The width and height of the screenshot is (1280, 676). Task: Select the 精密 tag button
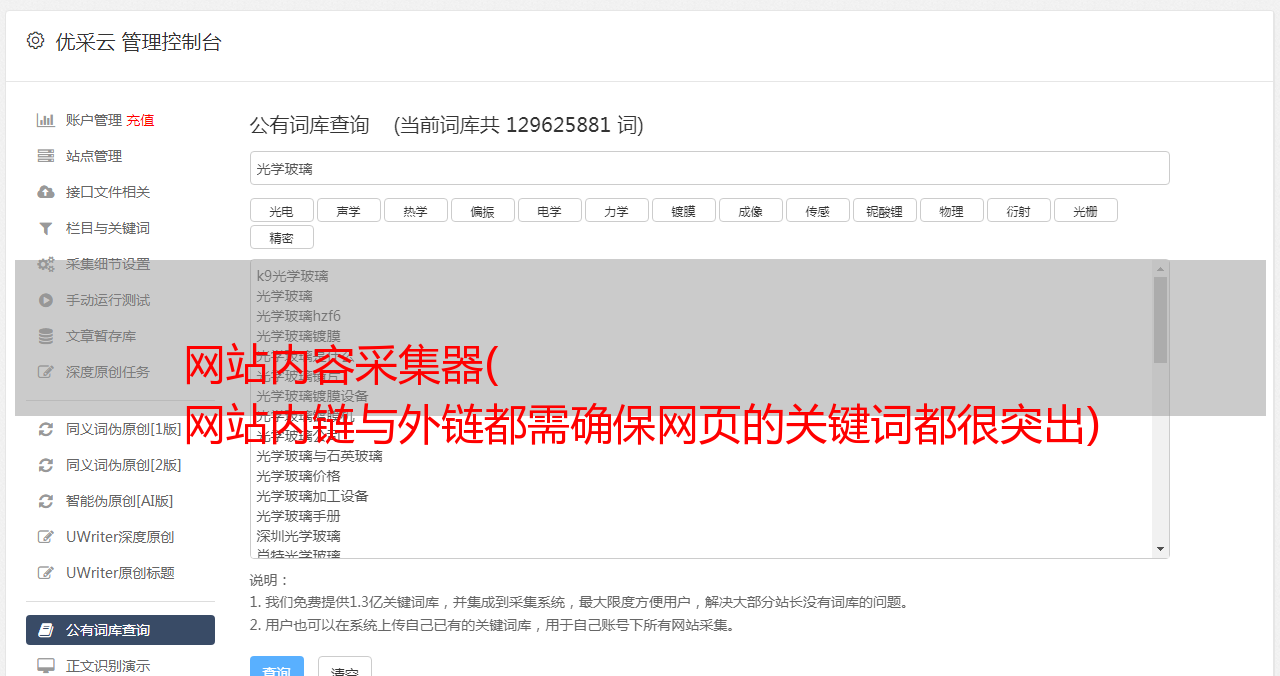click(x=282, y=237)
